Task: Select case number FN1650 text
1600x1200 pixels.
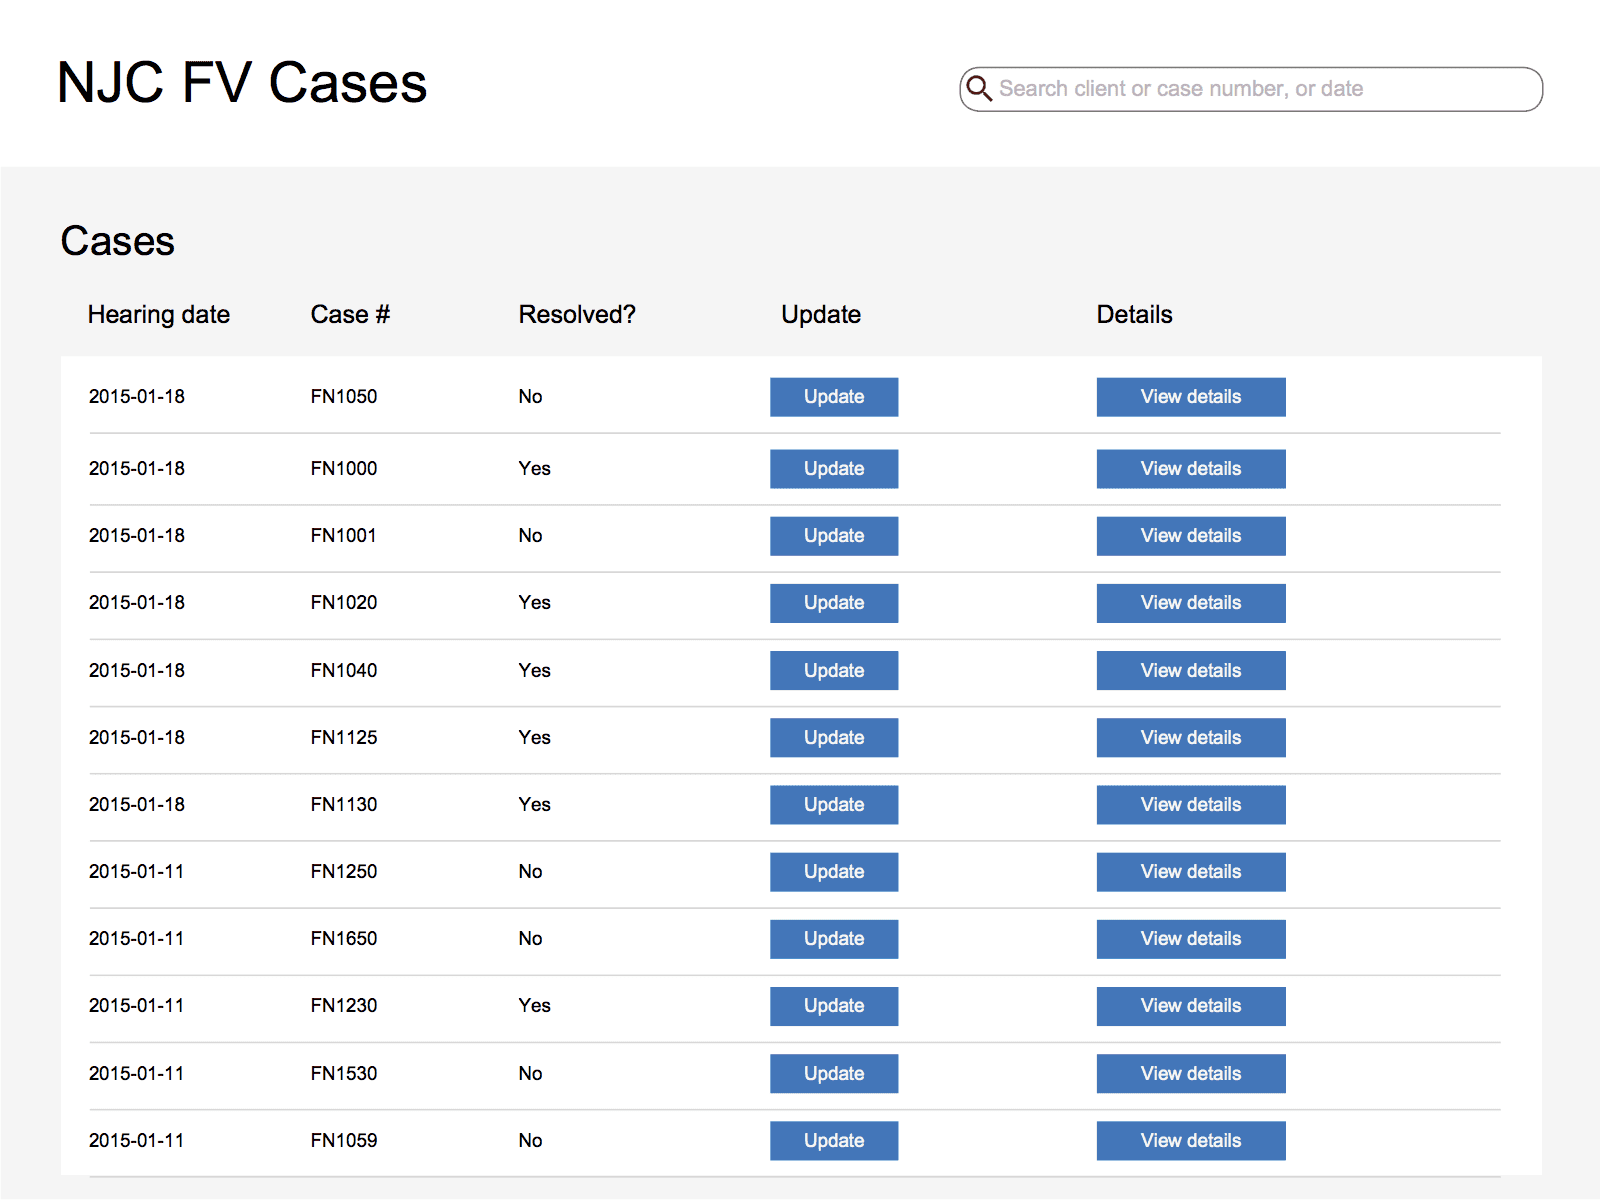Action: (344, 939)
